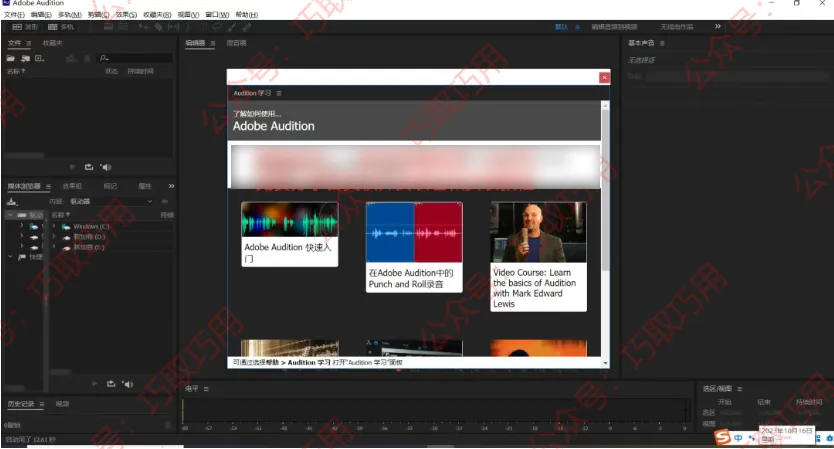
Task: Open the 文件 panel menu icon
Action: (x=29, y=43)
